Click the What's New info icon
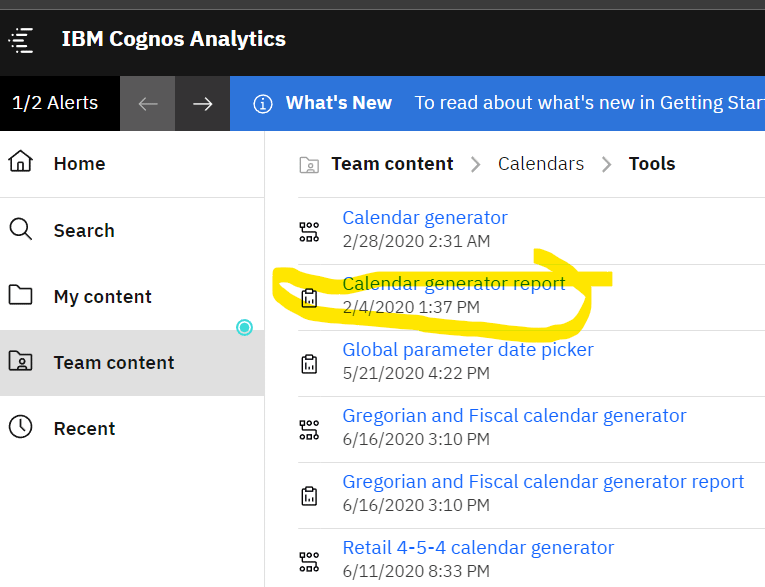Viewport: 765px width, 587px height. coord(263,104)
